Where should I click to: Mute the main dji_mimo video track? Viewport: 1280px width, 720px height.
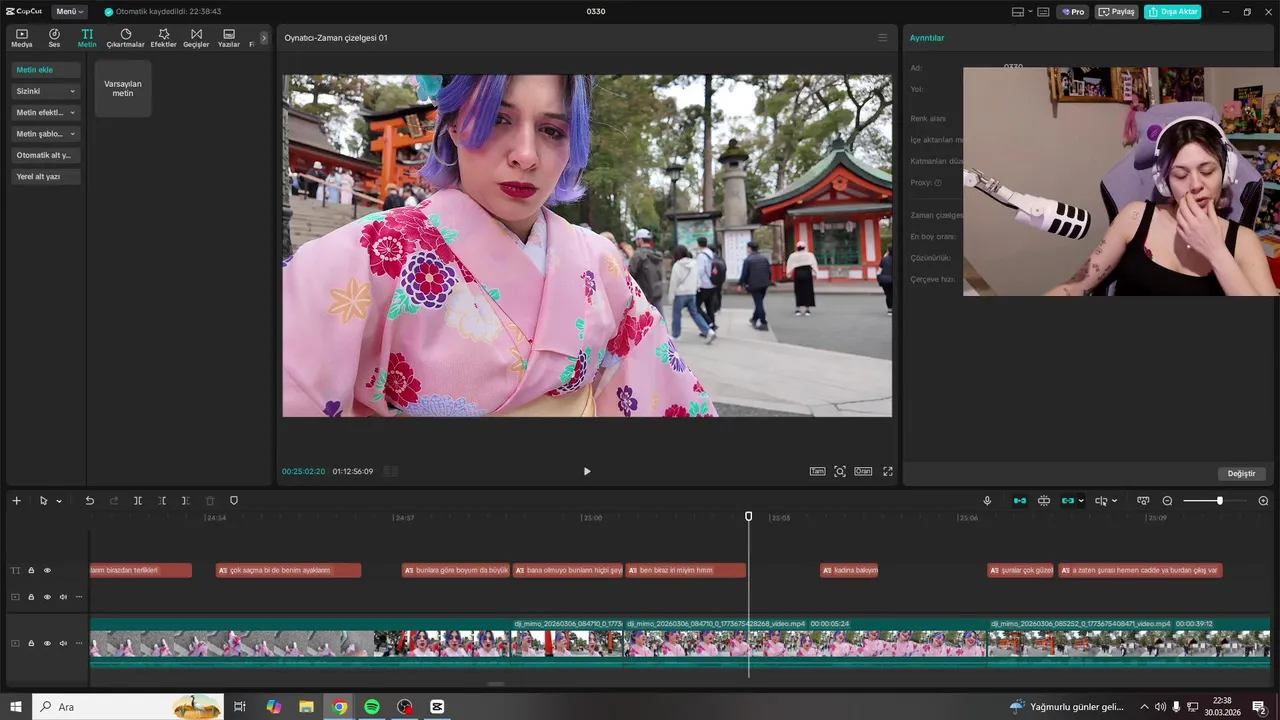click(x=63, y=643)
